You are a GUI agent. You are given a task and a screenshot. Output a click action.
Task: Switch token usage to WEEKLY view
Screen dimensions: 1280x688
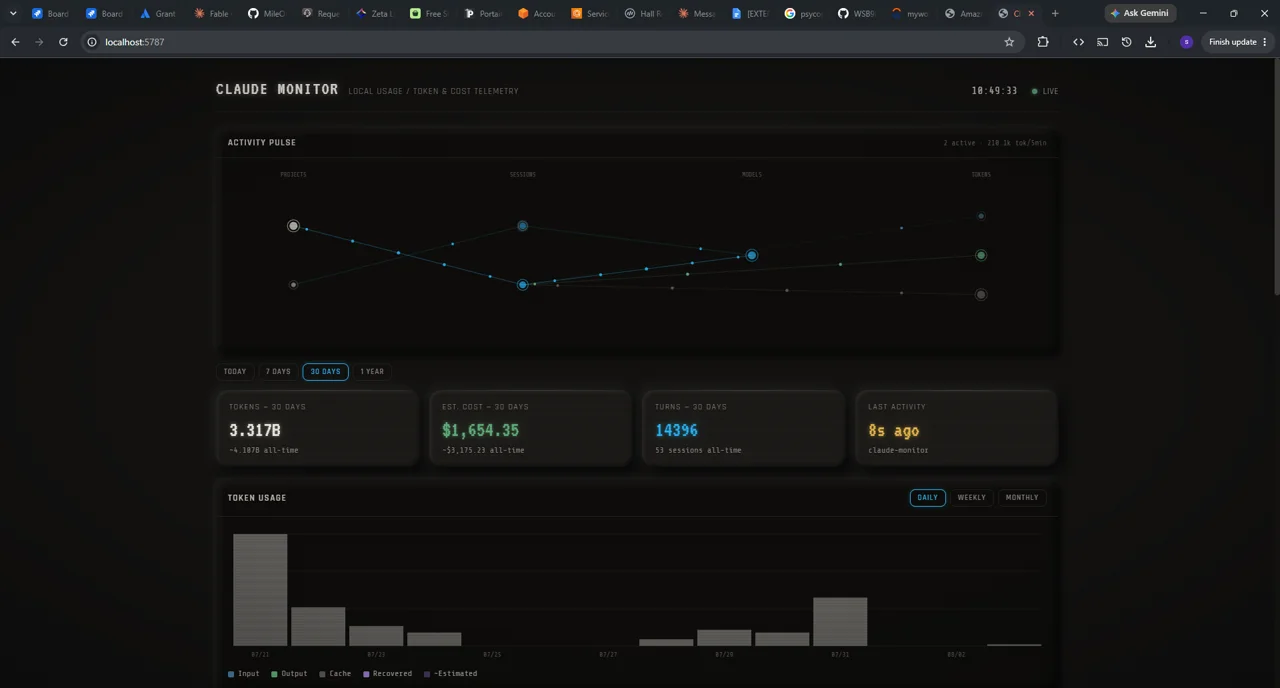pos(972,497)
